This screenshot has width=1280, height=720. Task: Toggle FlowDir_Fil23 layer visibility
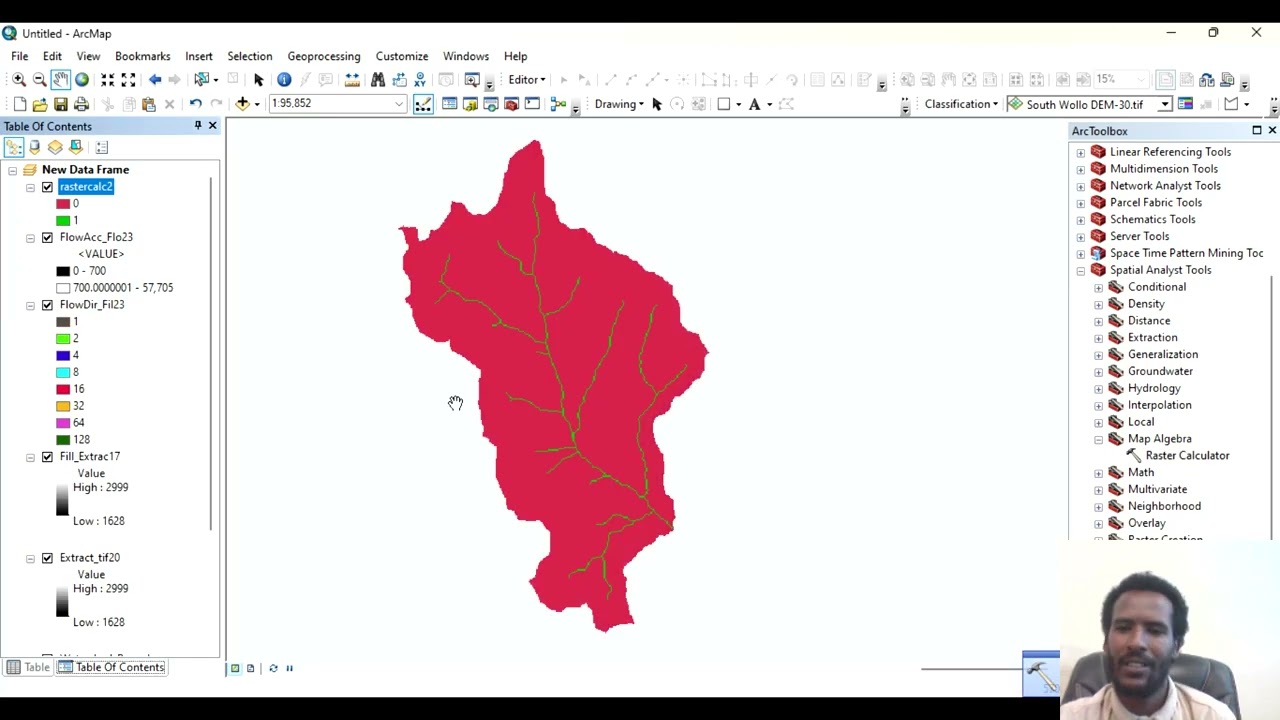(x=47, y=305)
